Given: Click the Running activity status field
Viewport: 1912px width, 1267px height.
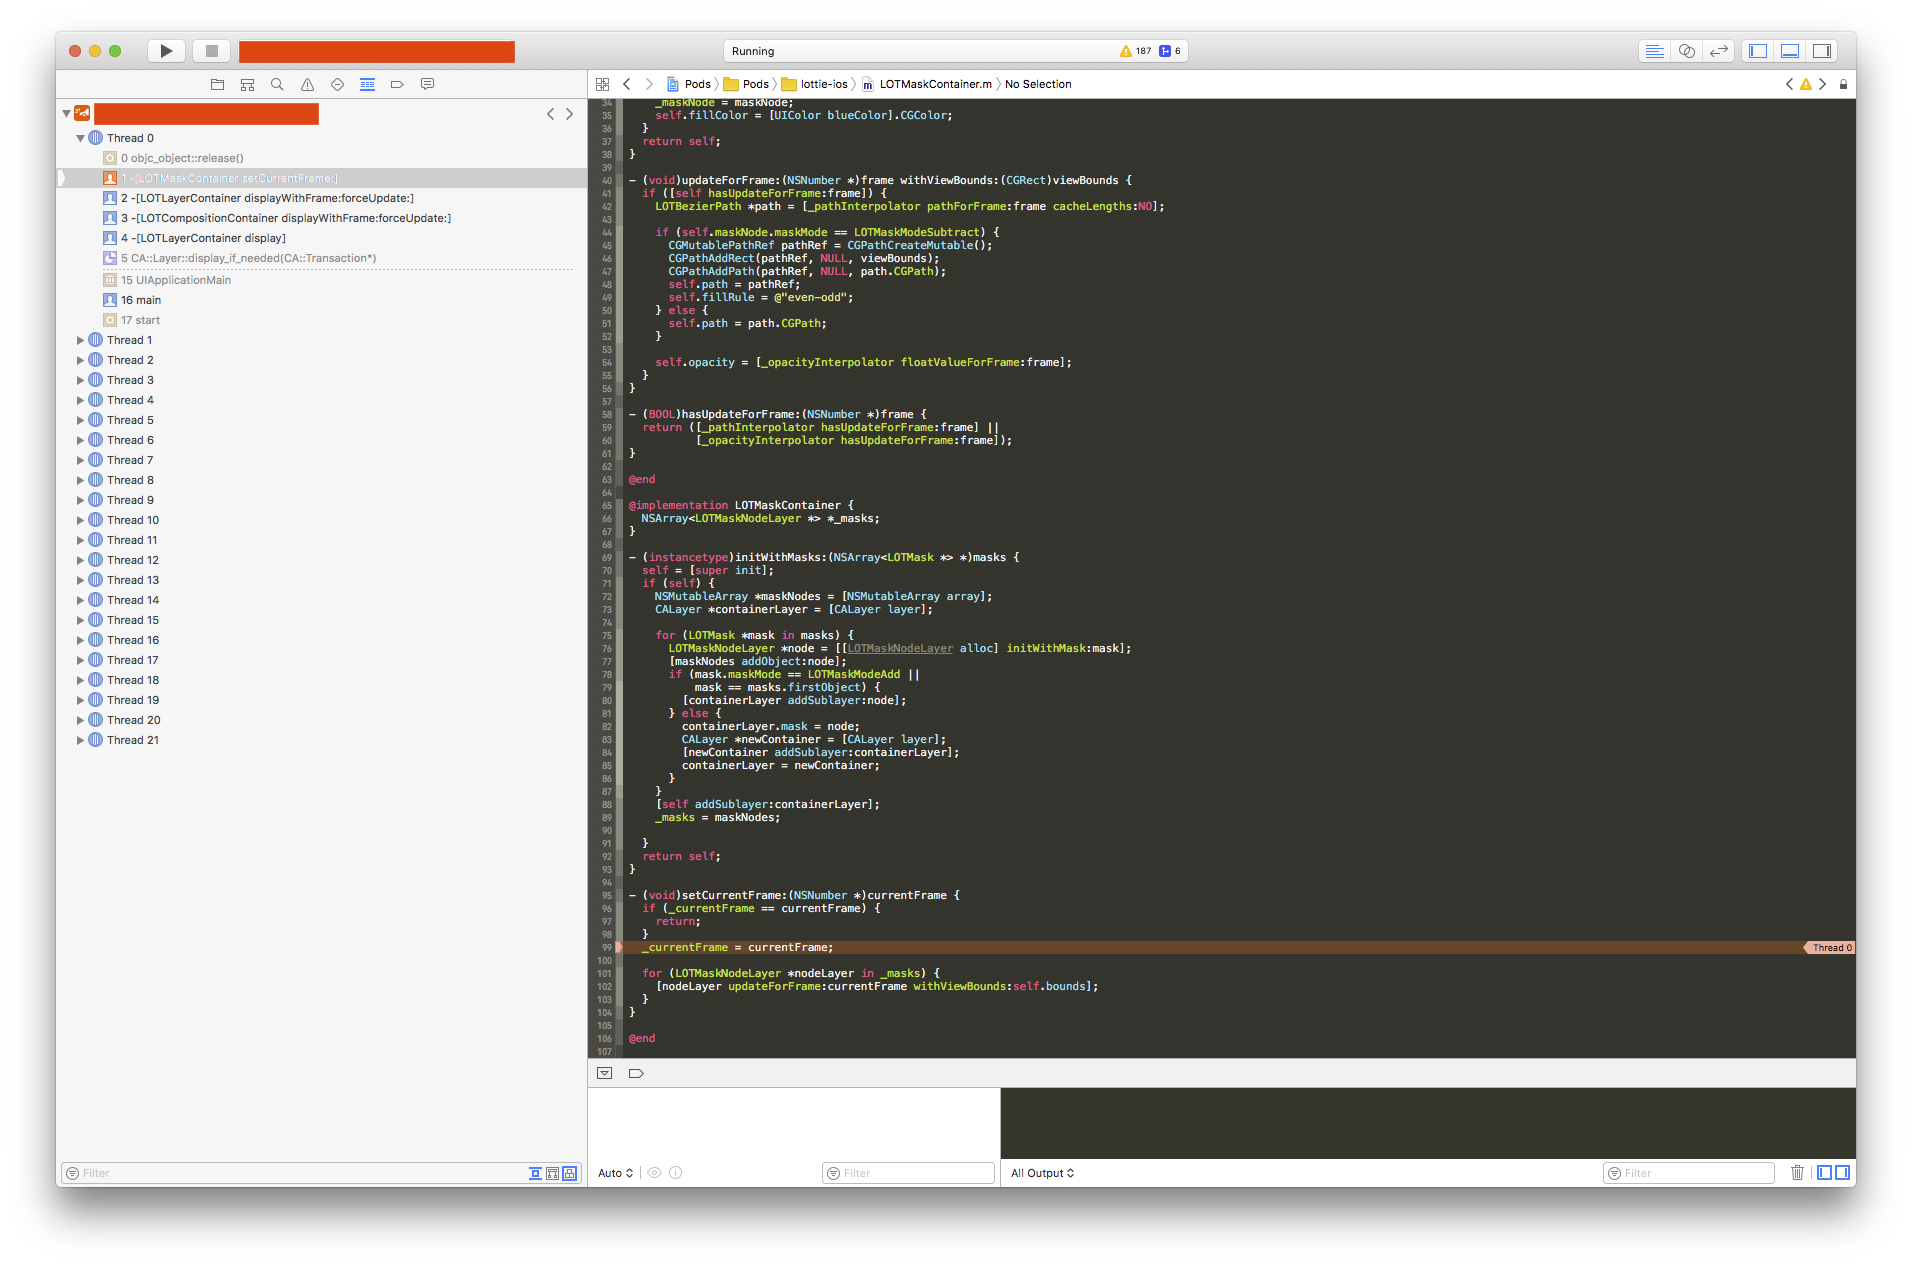Looking at the screenshot, I should pos(955,51).
